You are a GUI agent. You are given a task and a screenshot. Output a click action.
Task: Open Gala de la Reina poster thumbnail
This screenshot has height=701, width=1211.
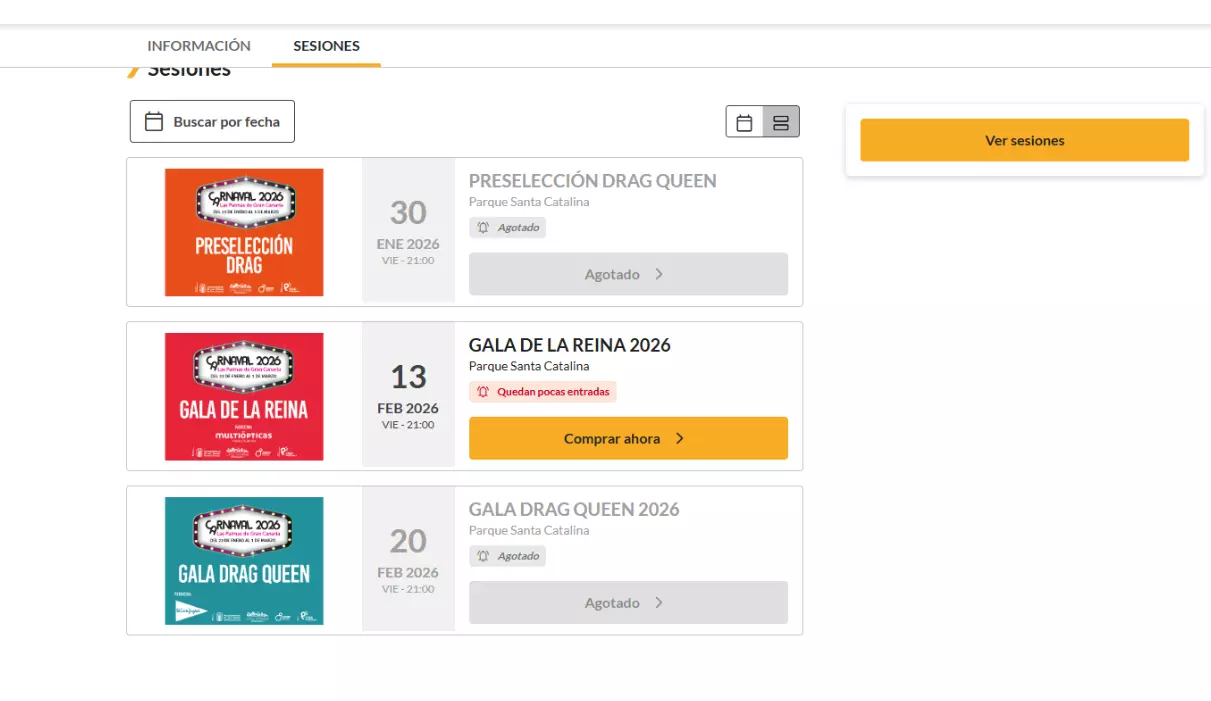(x=244, y=396)
